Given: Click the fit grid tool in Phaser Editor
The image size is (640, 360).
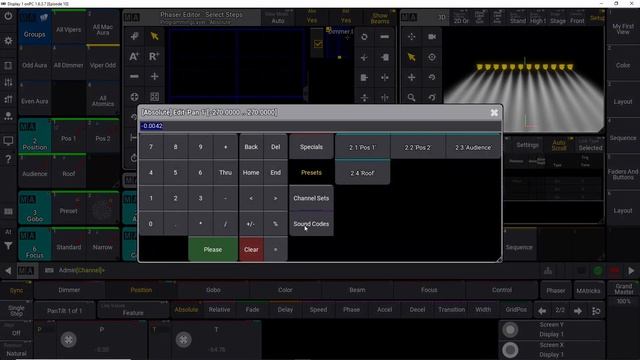Looking at the screenshot, I should [x=154, y=97].
